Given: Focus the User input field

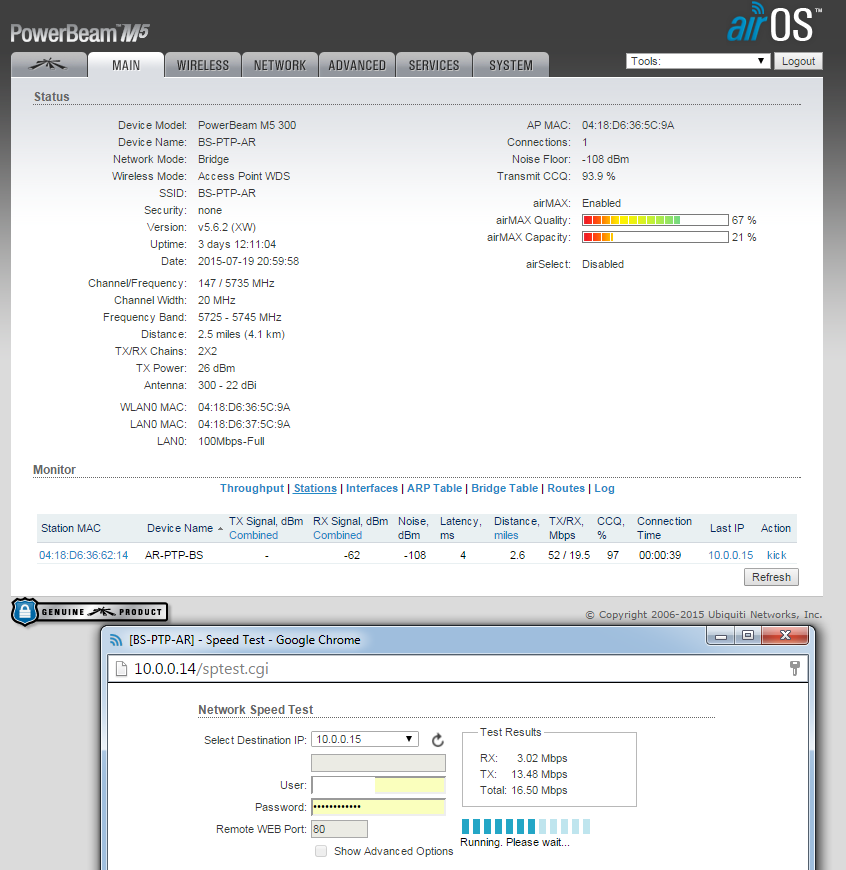Looking at the screenshot, I should tap(378, 785).
